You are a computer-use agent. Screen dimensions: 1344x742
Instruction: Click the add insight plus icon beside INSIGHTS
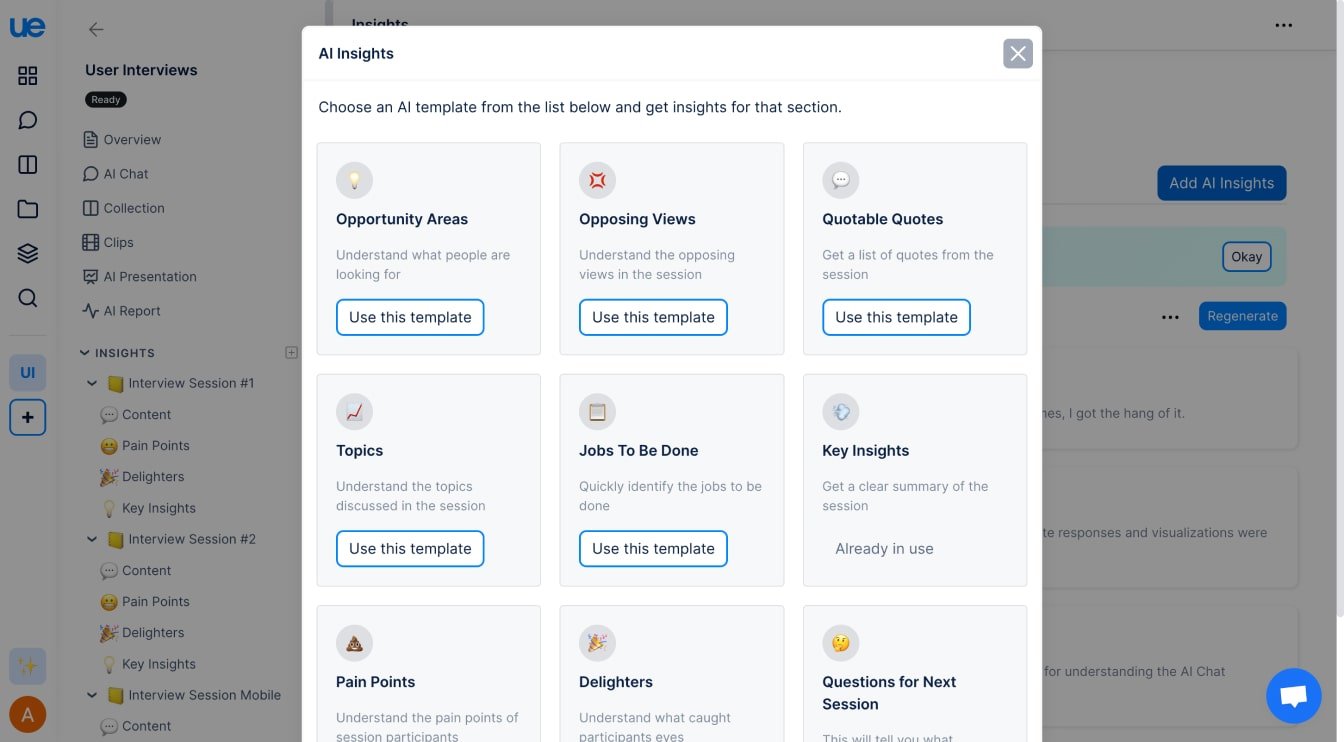[x=291, y=352]
